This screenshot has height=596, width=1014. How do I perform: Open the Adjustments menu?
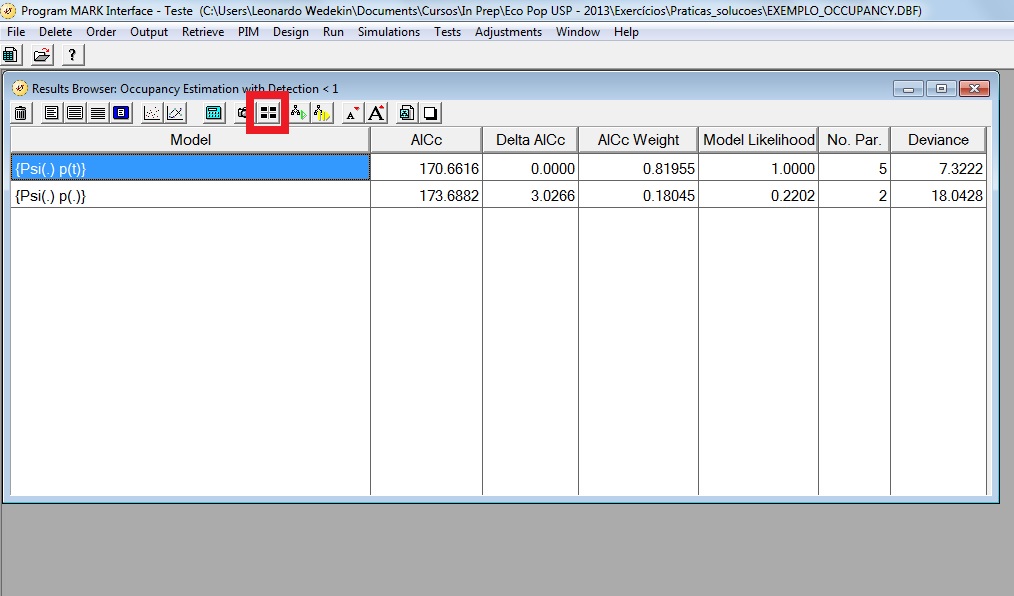pos(508,32)
